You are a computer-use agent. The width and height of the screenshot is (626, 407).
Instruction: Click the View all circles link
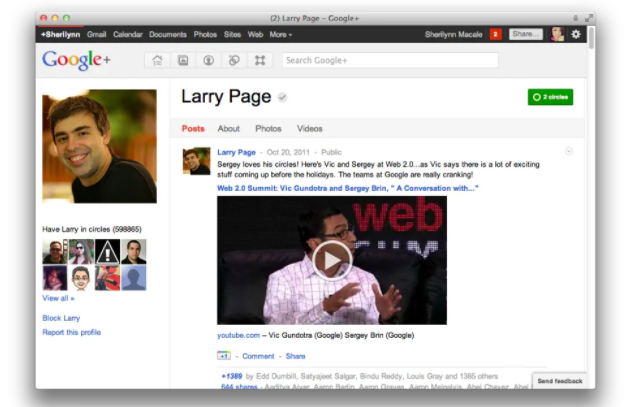coord(58,298)
